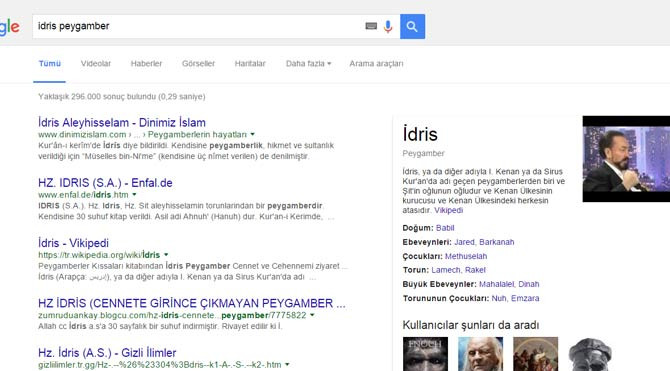Click the Nuh link

click(x=499, y=298)
